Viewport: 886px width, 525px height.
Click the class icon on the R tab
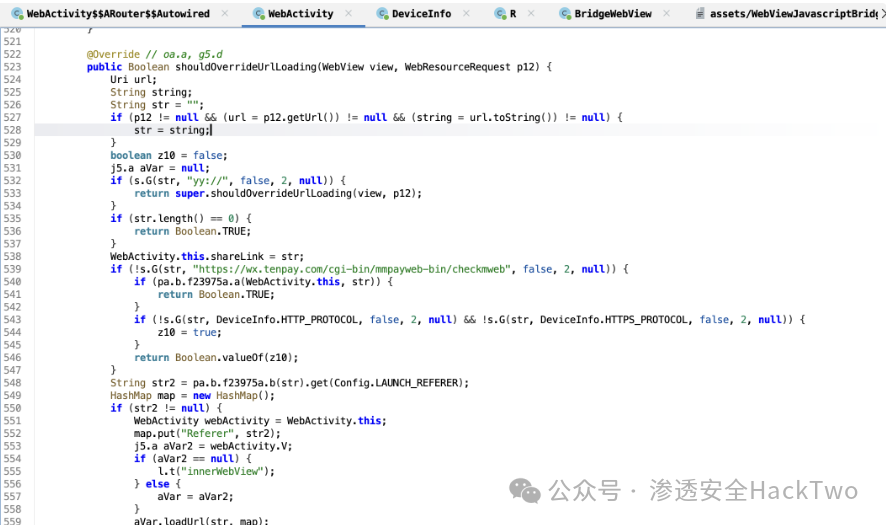coord(500,14)
